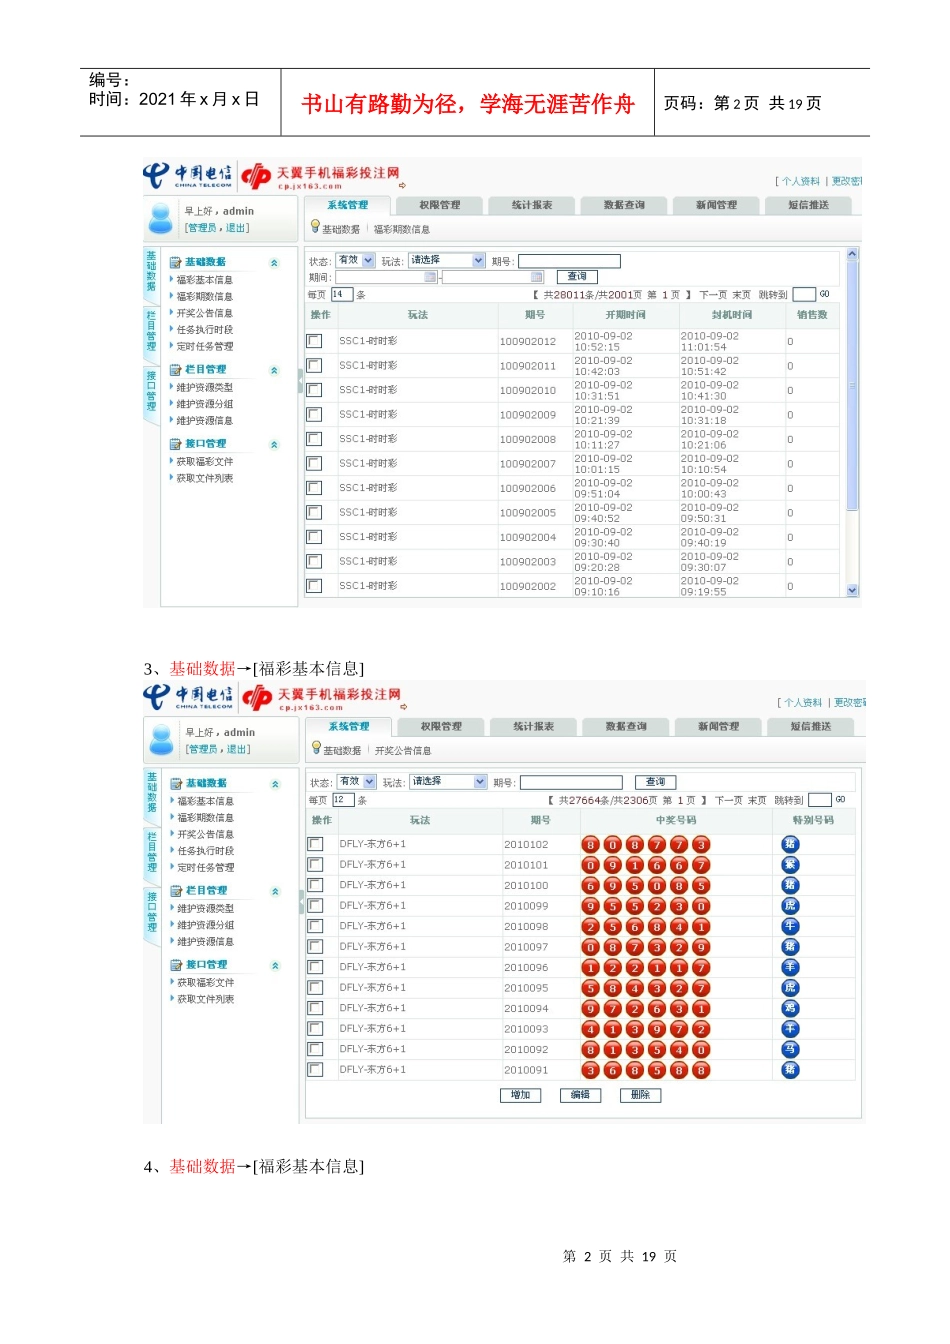Click the 退出 logout link in the 福彩期数信息 screenshot
This screenshot has width=950, height=1344.
(236, 228)
